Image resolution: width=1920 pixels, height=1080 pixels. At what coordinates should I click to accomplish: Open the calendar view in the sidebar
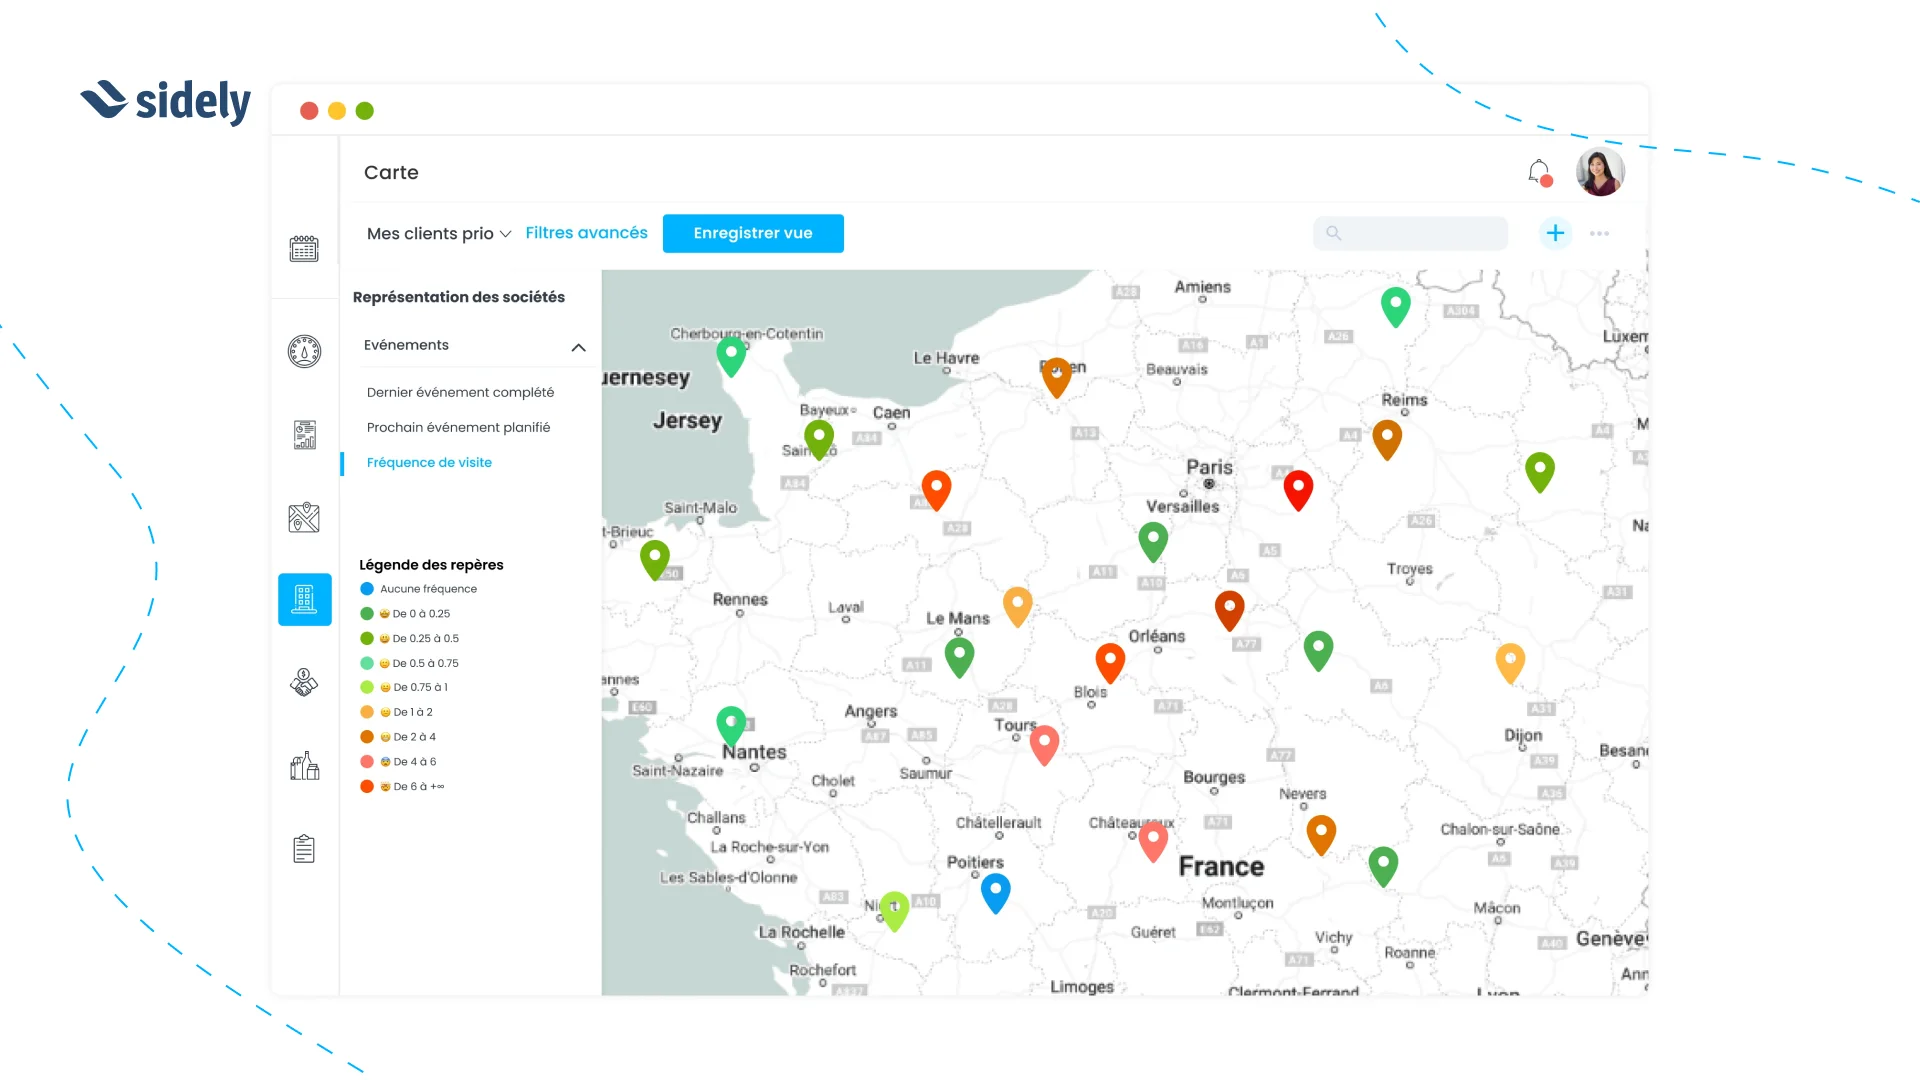point(304,248)
